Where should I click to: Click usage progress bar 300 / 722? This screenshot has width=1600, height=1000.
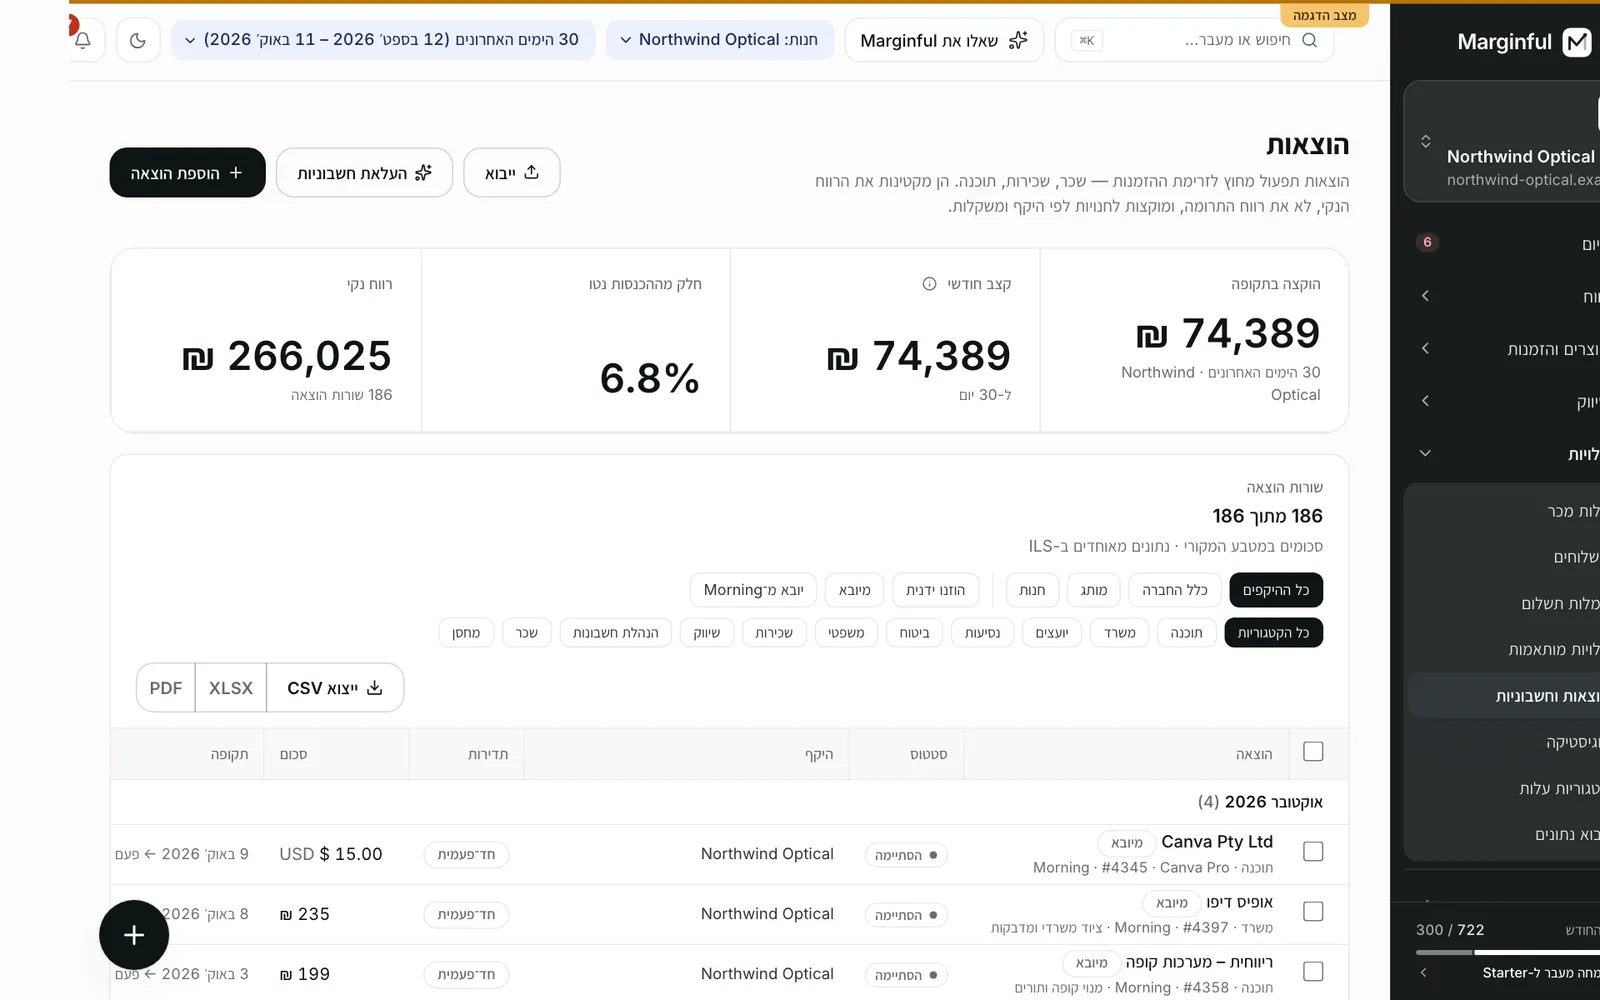[1508, 952]
